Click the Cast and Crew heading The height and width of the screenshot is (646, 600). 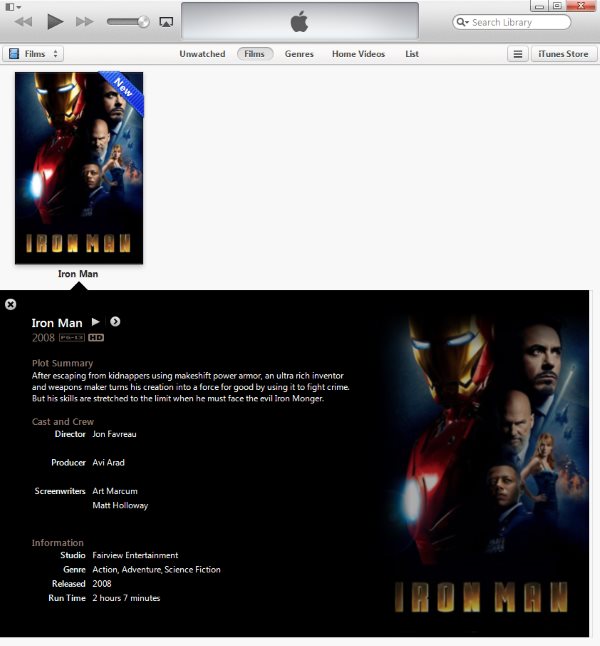pos(63,422)
